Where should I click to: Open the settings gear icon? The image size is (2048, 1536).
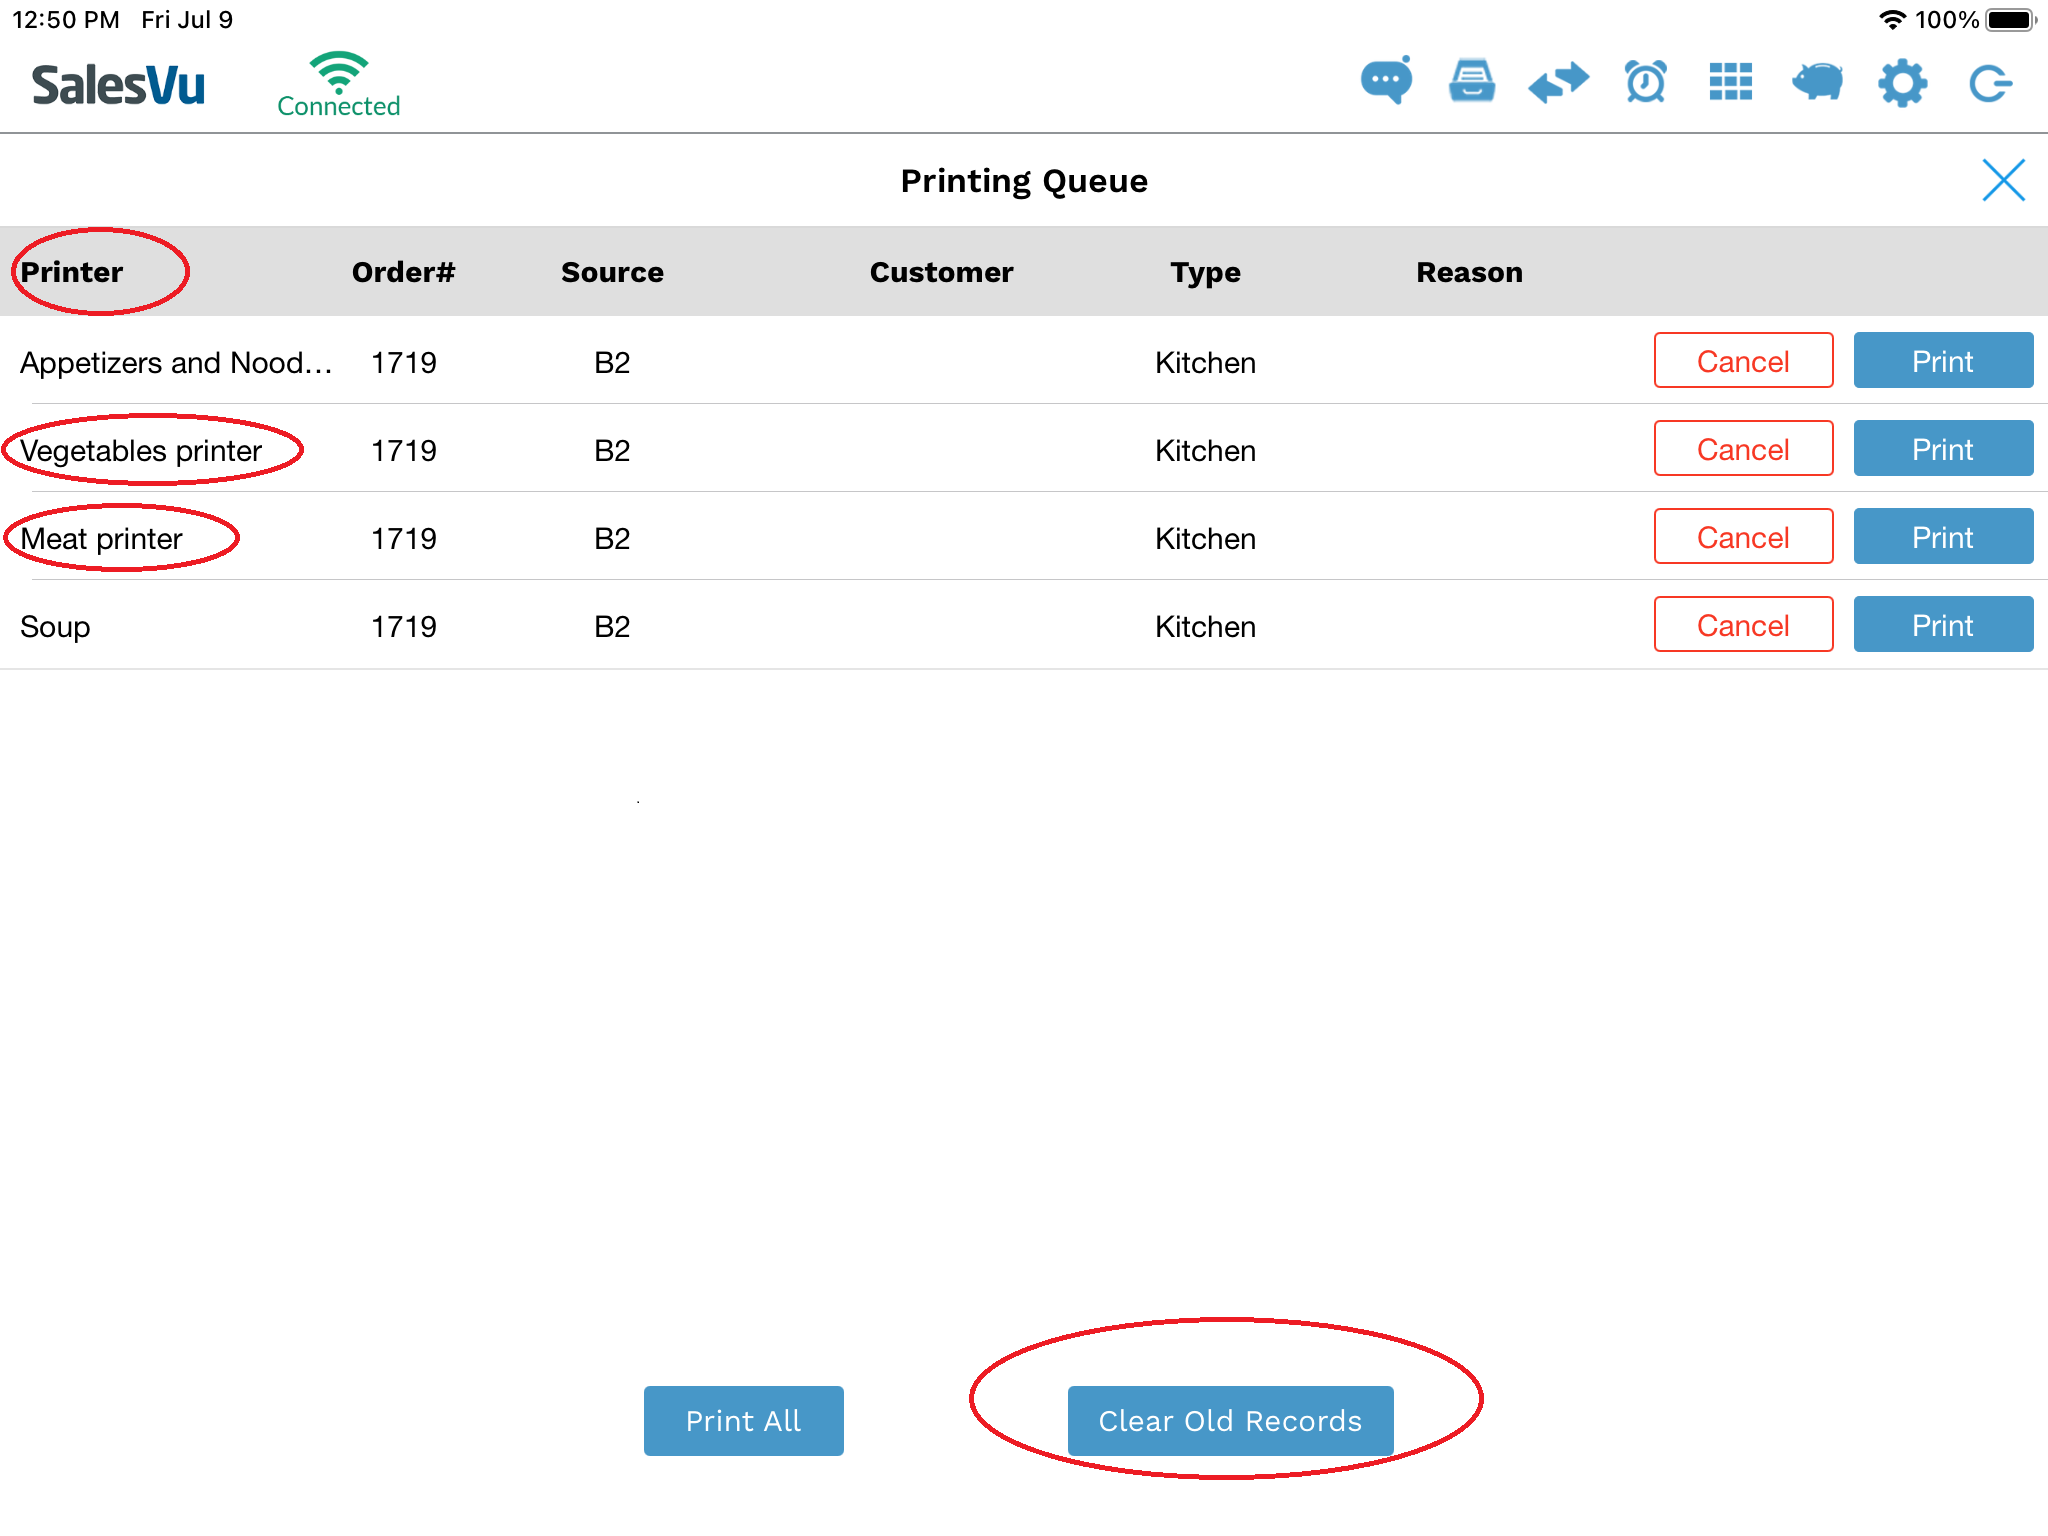click(1902, 82)
